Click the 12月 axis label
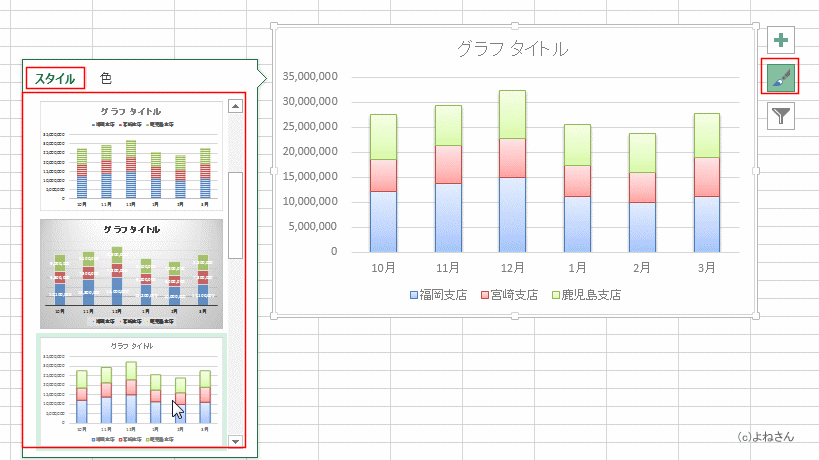Viewport: 819px width, 460px height. tap(512, 268)
